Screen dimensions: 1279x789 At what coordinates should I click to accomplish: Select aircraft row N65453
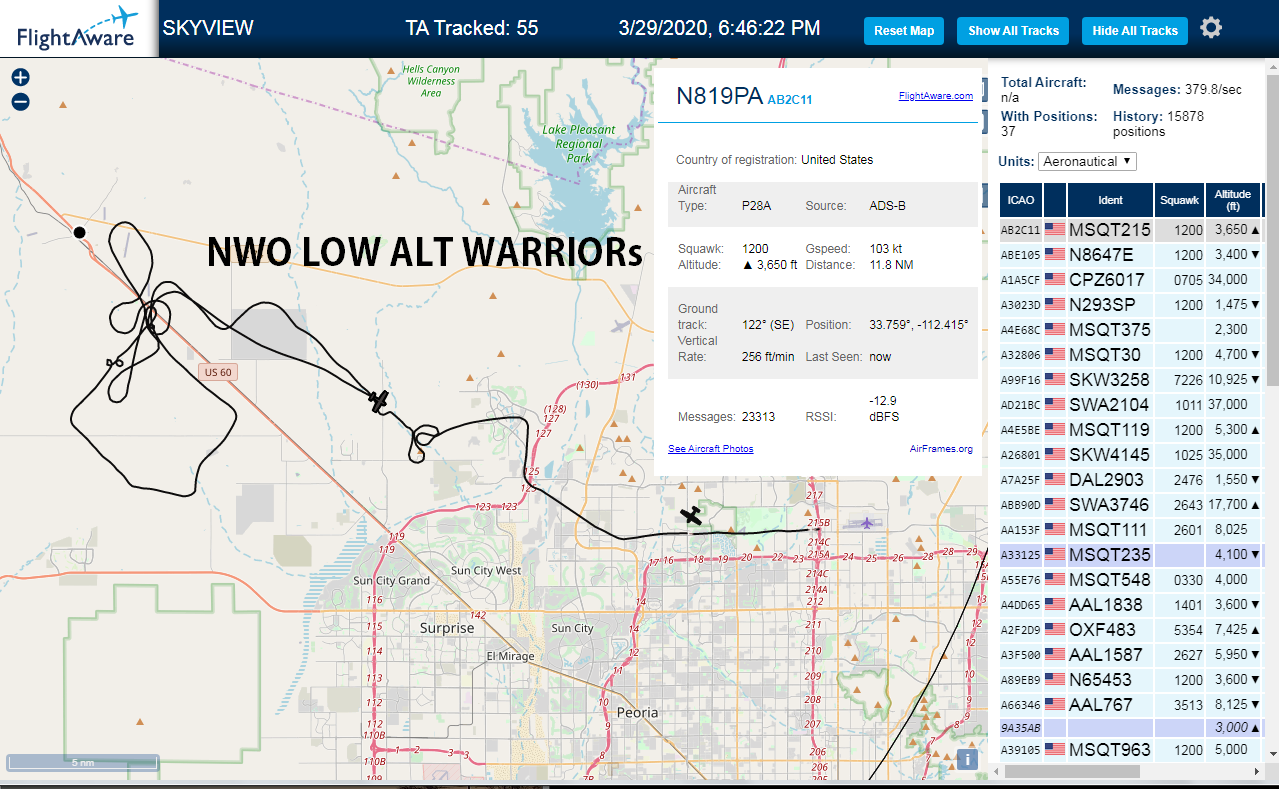[1132, 679]
